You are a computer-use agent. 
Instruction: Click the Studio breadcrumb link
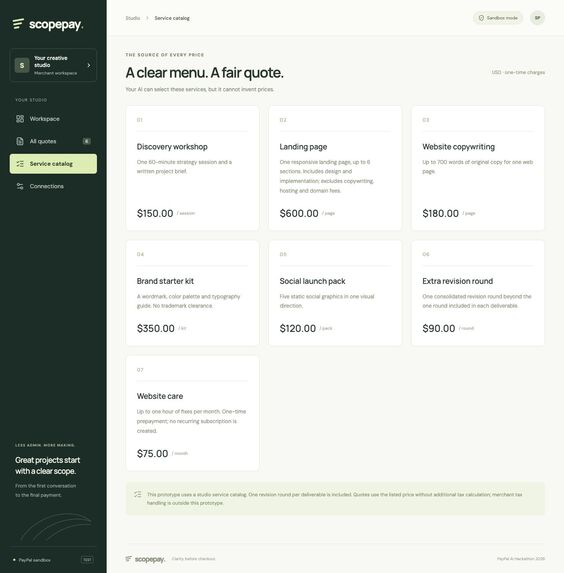click(x=133, y=18)
